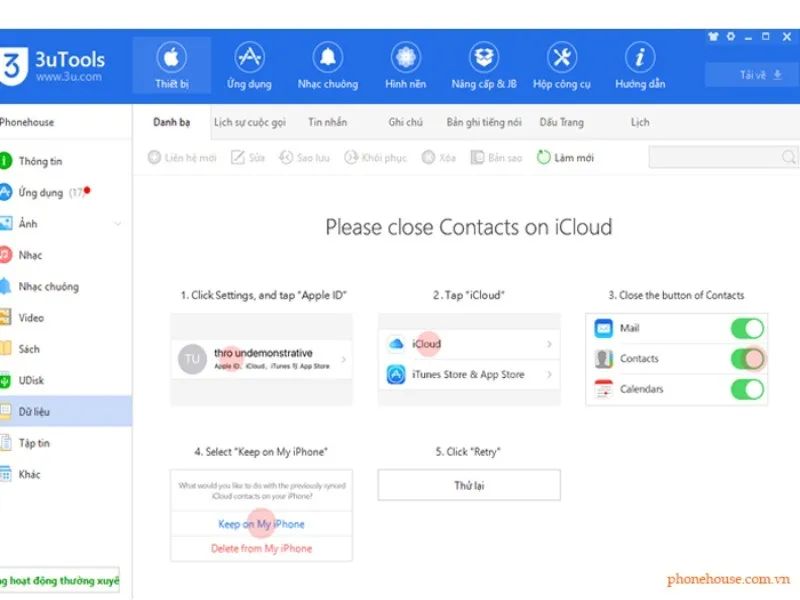Open the Hình nền wallpapers section
Image resolution: width=800 pixels, height=600 pixels.
(406, 65)
